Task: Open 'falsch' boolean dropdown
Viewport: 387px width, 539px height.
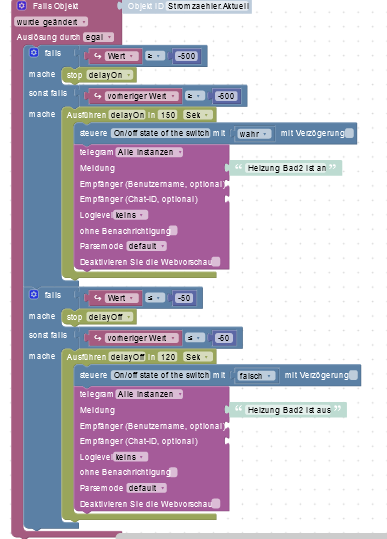Action: (256, 376)
